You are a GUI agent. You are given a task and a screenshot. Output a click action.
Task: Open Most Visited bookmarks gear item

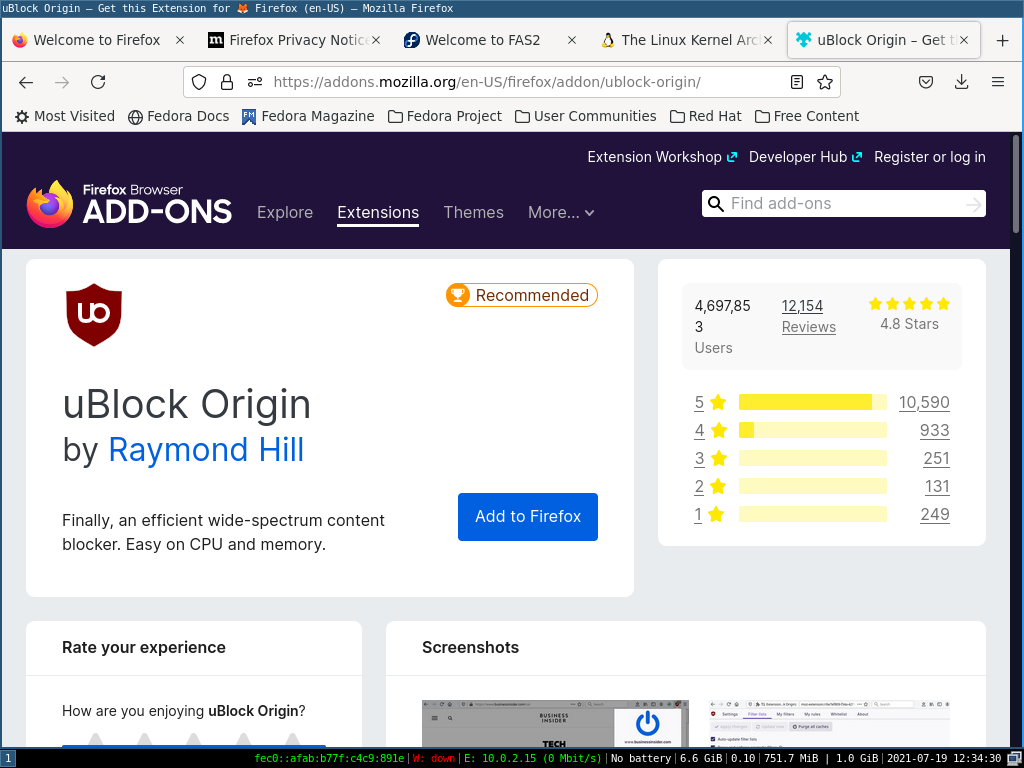[65, 116]
